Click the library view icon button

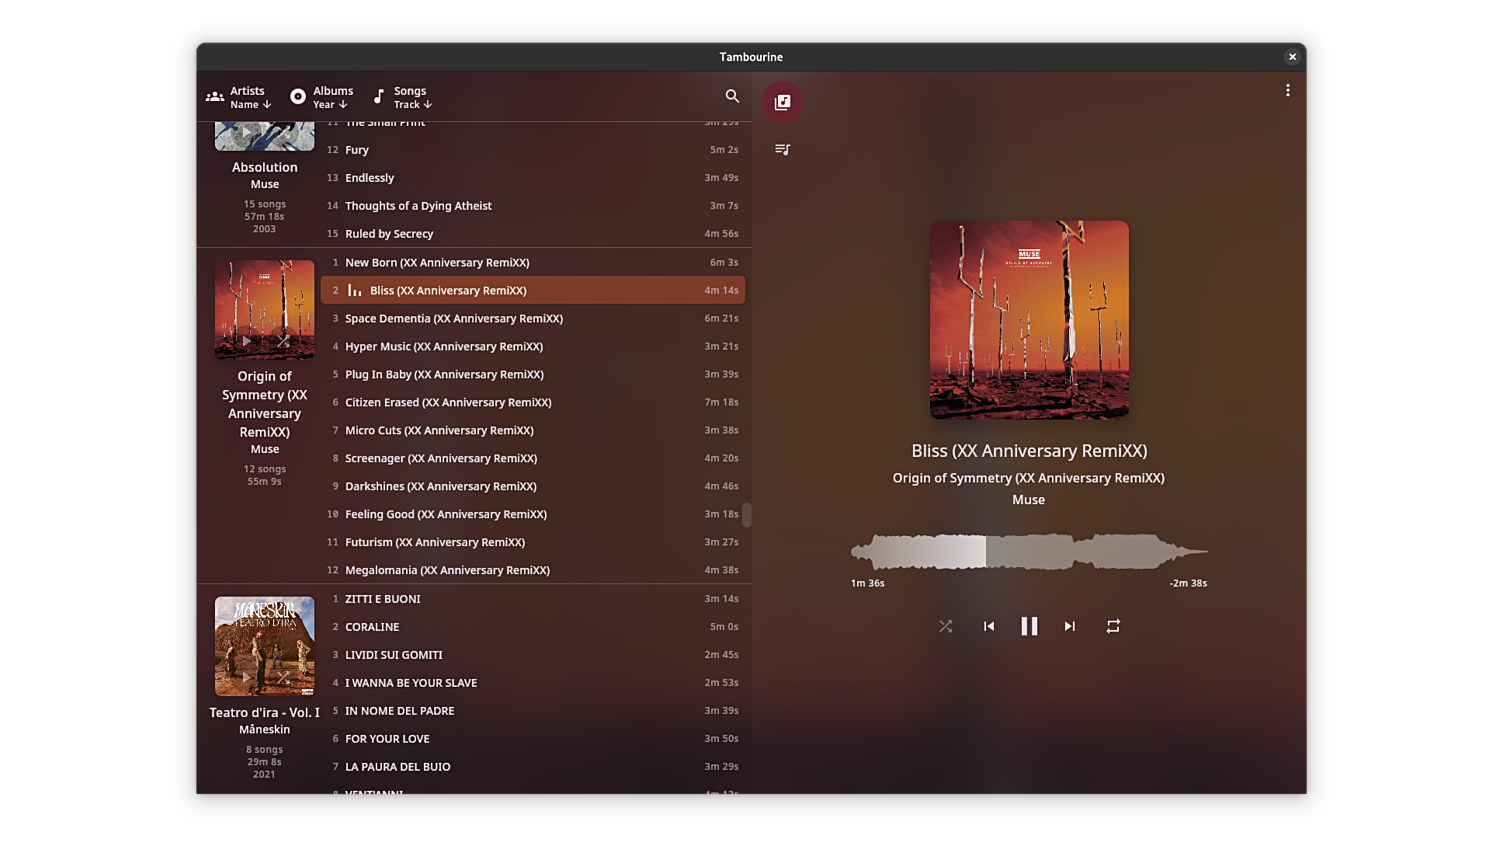782,102
